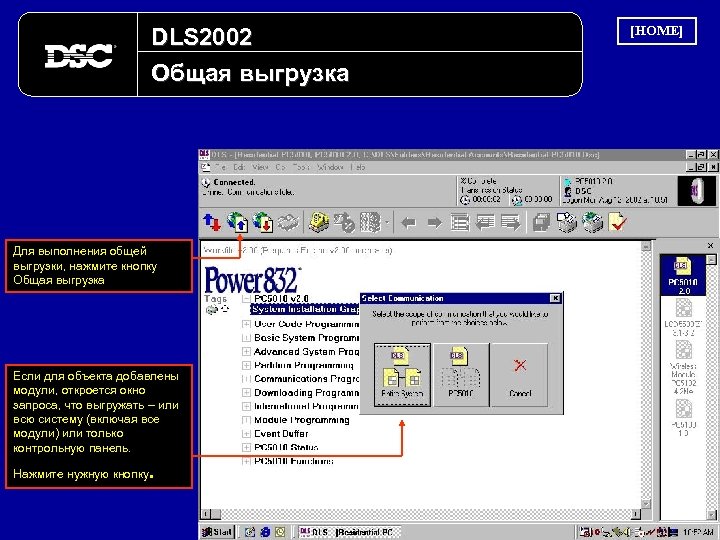
Task: Click the Windows Start button
Action: 218,532
